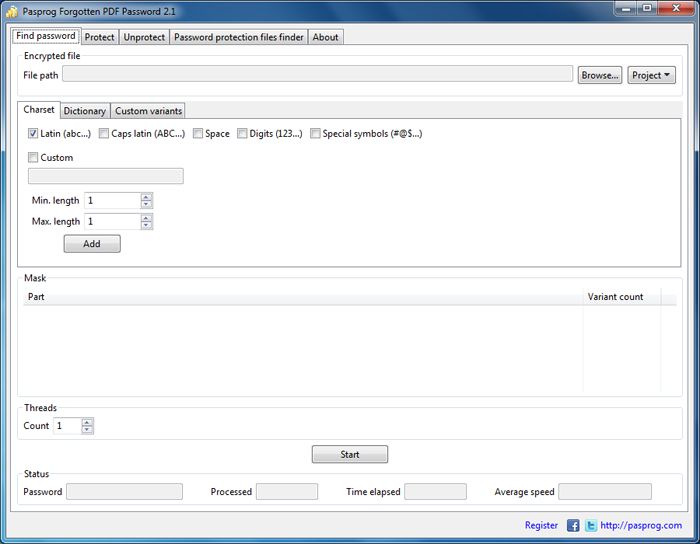Decrease Threads Count with down arrow
The width and height of the screenshot is (700, 544).
(x=88, y=429)
